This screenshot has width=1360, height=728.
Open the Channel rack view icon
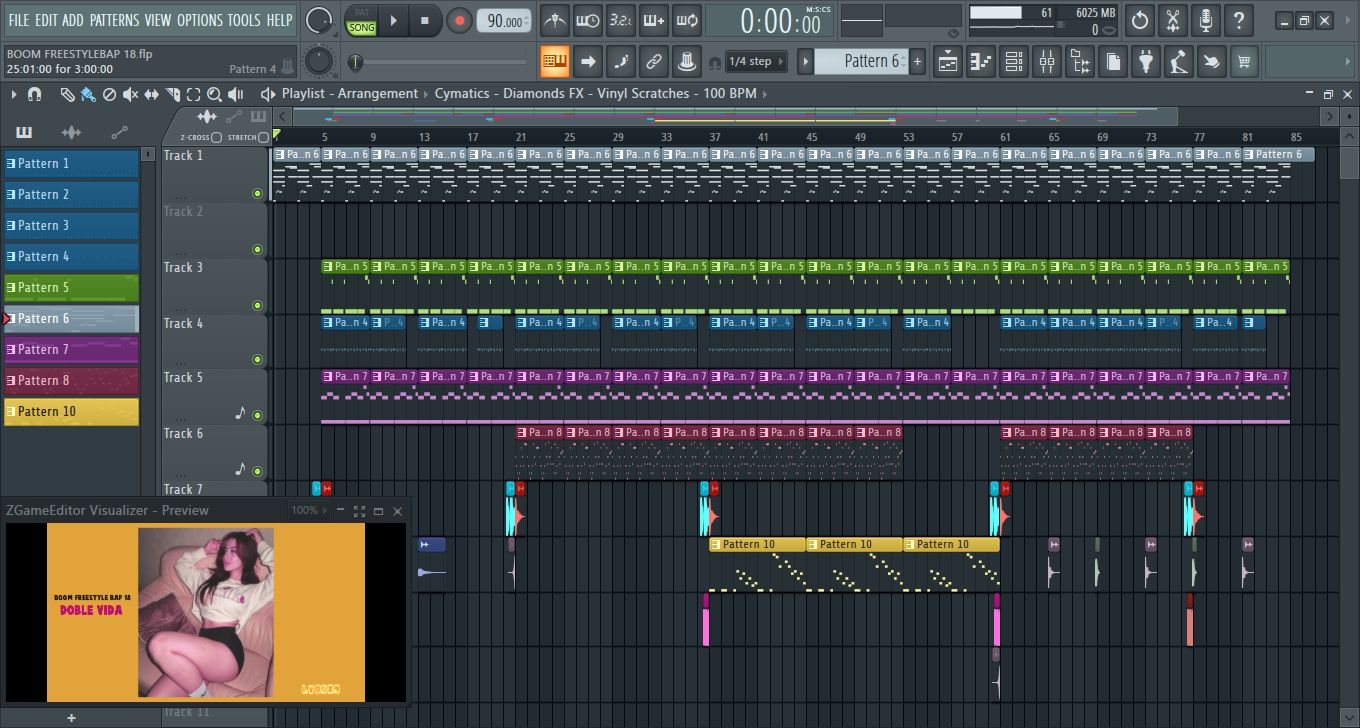[1014, 61]
